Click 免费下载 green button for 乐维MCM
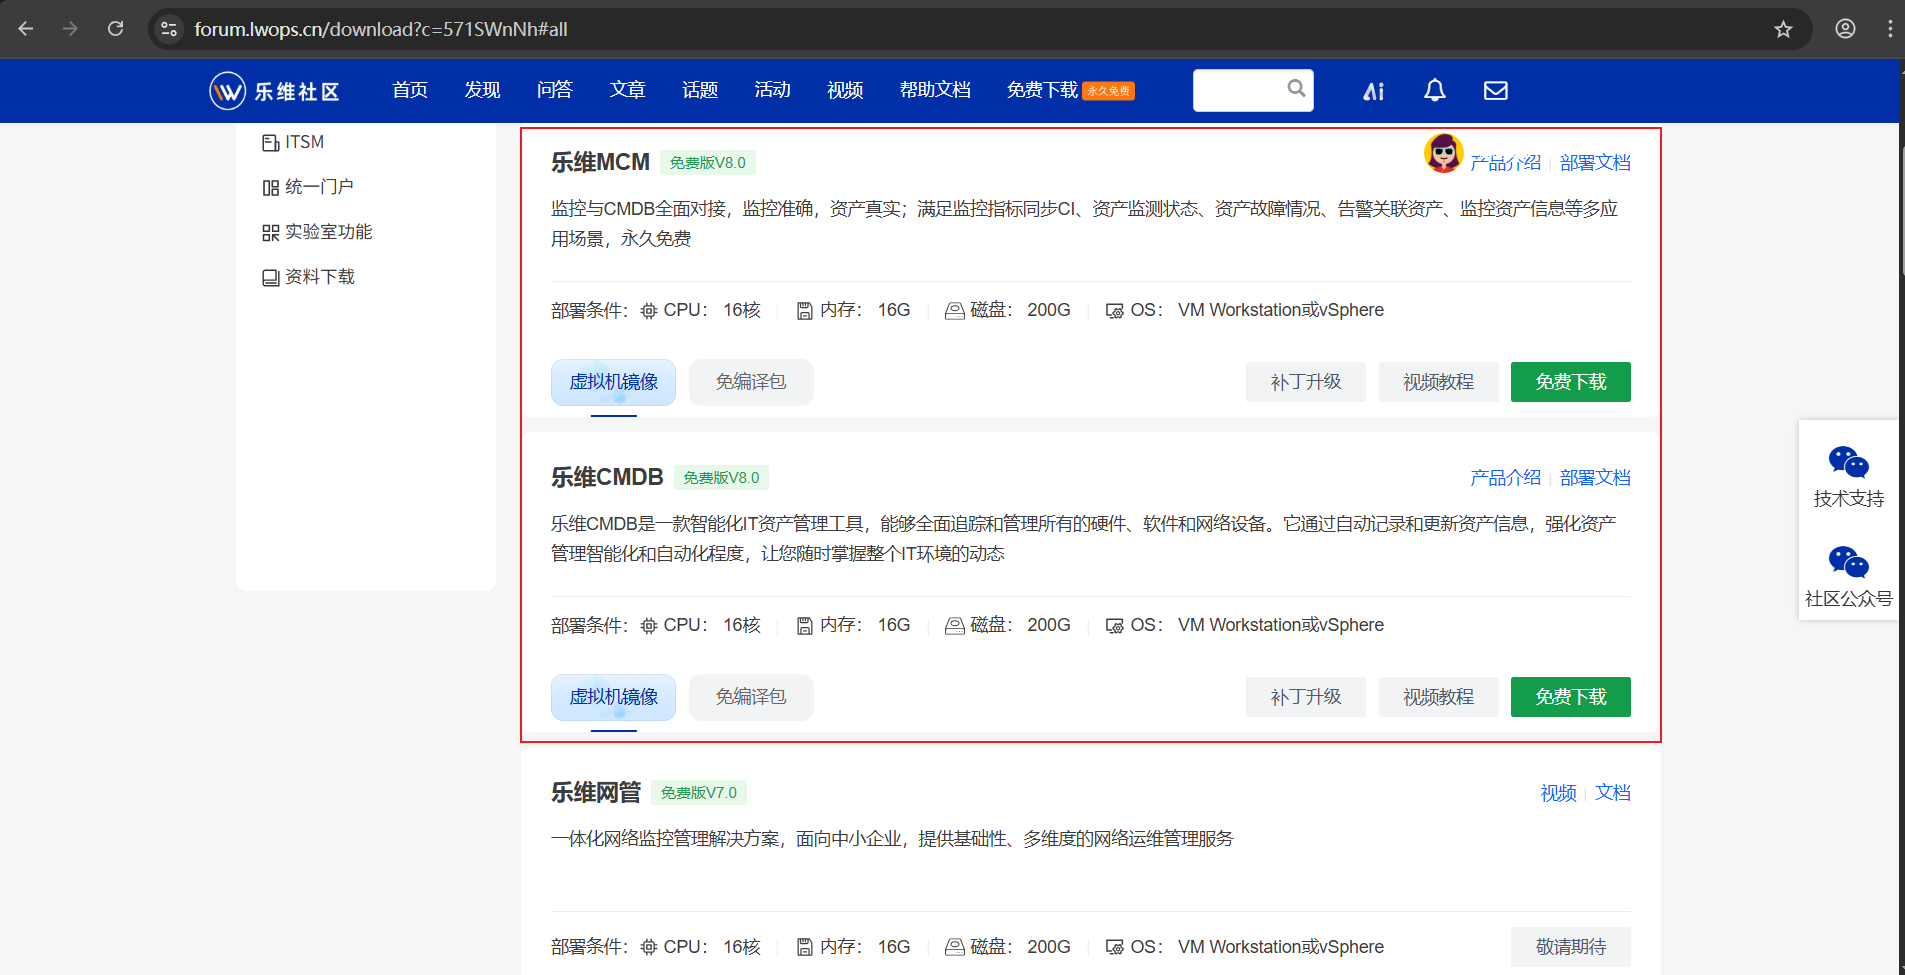 (x=1571, y=382)
